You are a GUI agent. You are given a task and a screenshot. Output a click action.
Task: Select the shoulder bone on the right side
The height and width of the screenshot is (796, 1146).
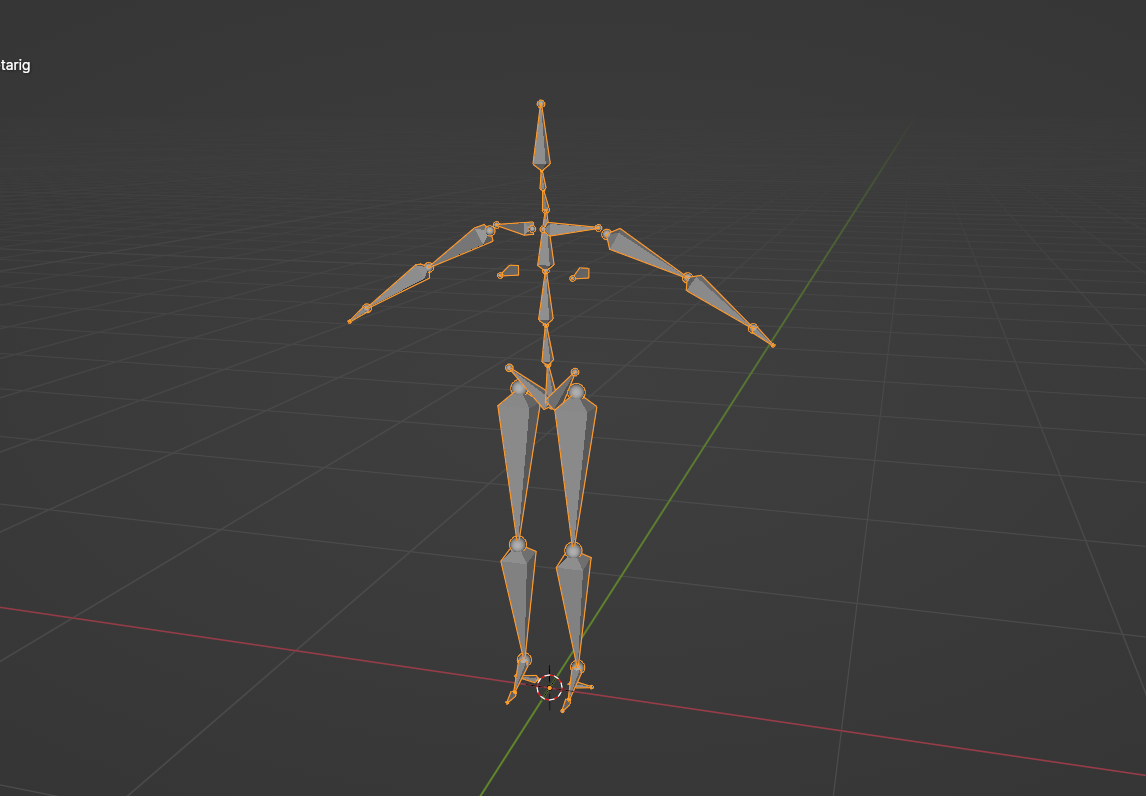pos(572,229)
